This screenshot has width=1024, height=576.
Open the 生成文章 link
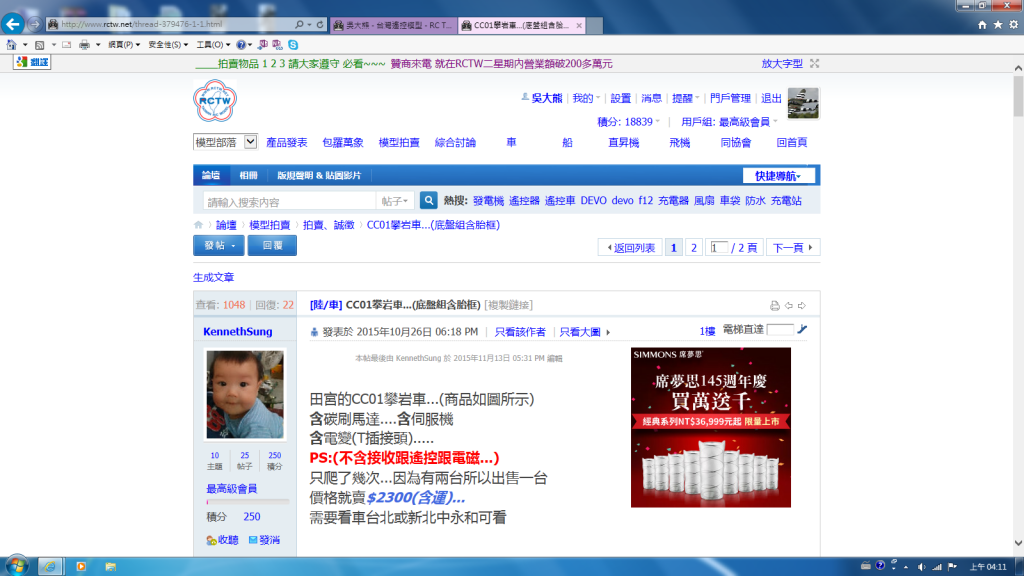pos(214,277)
